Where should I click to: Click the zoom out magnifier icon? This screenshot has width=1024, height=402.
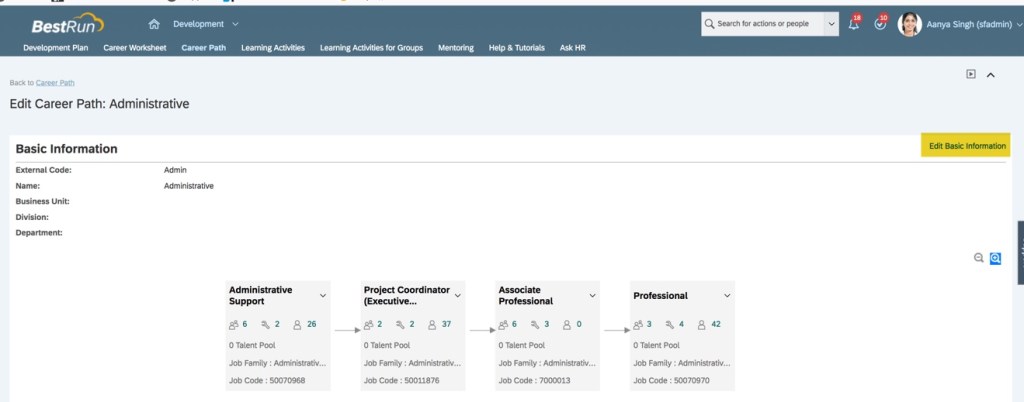(x=979, y=258)
